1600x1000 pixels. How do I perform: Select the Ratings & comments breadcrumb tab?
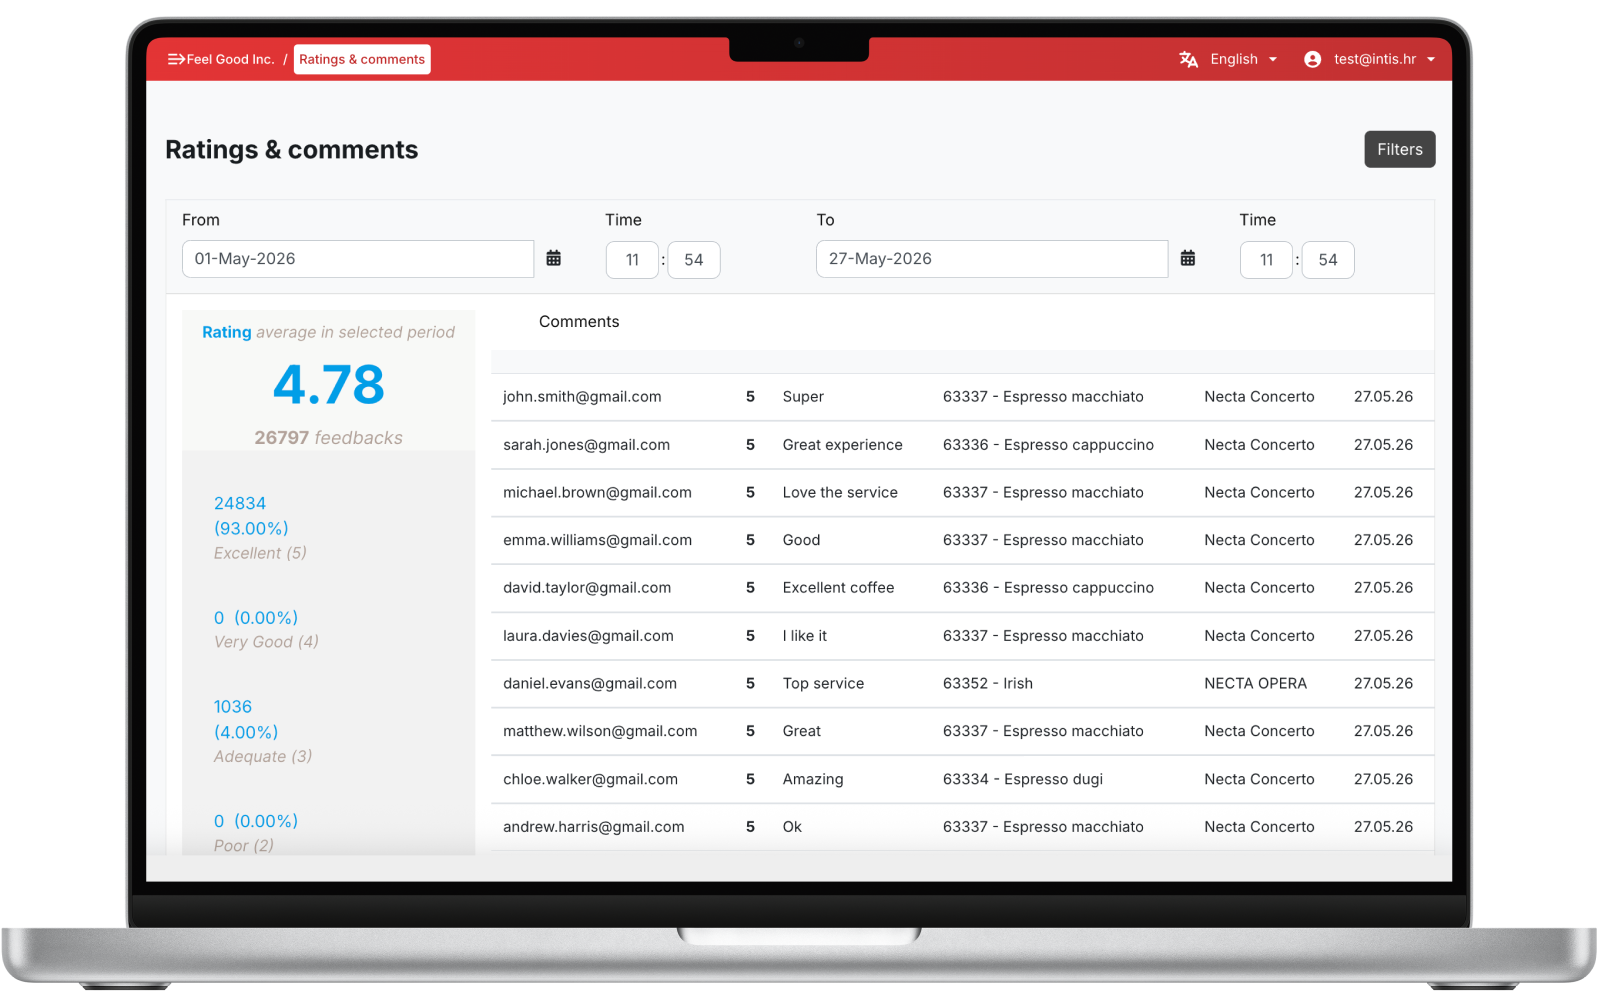362,59
